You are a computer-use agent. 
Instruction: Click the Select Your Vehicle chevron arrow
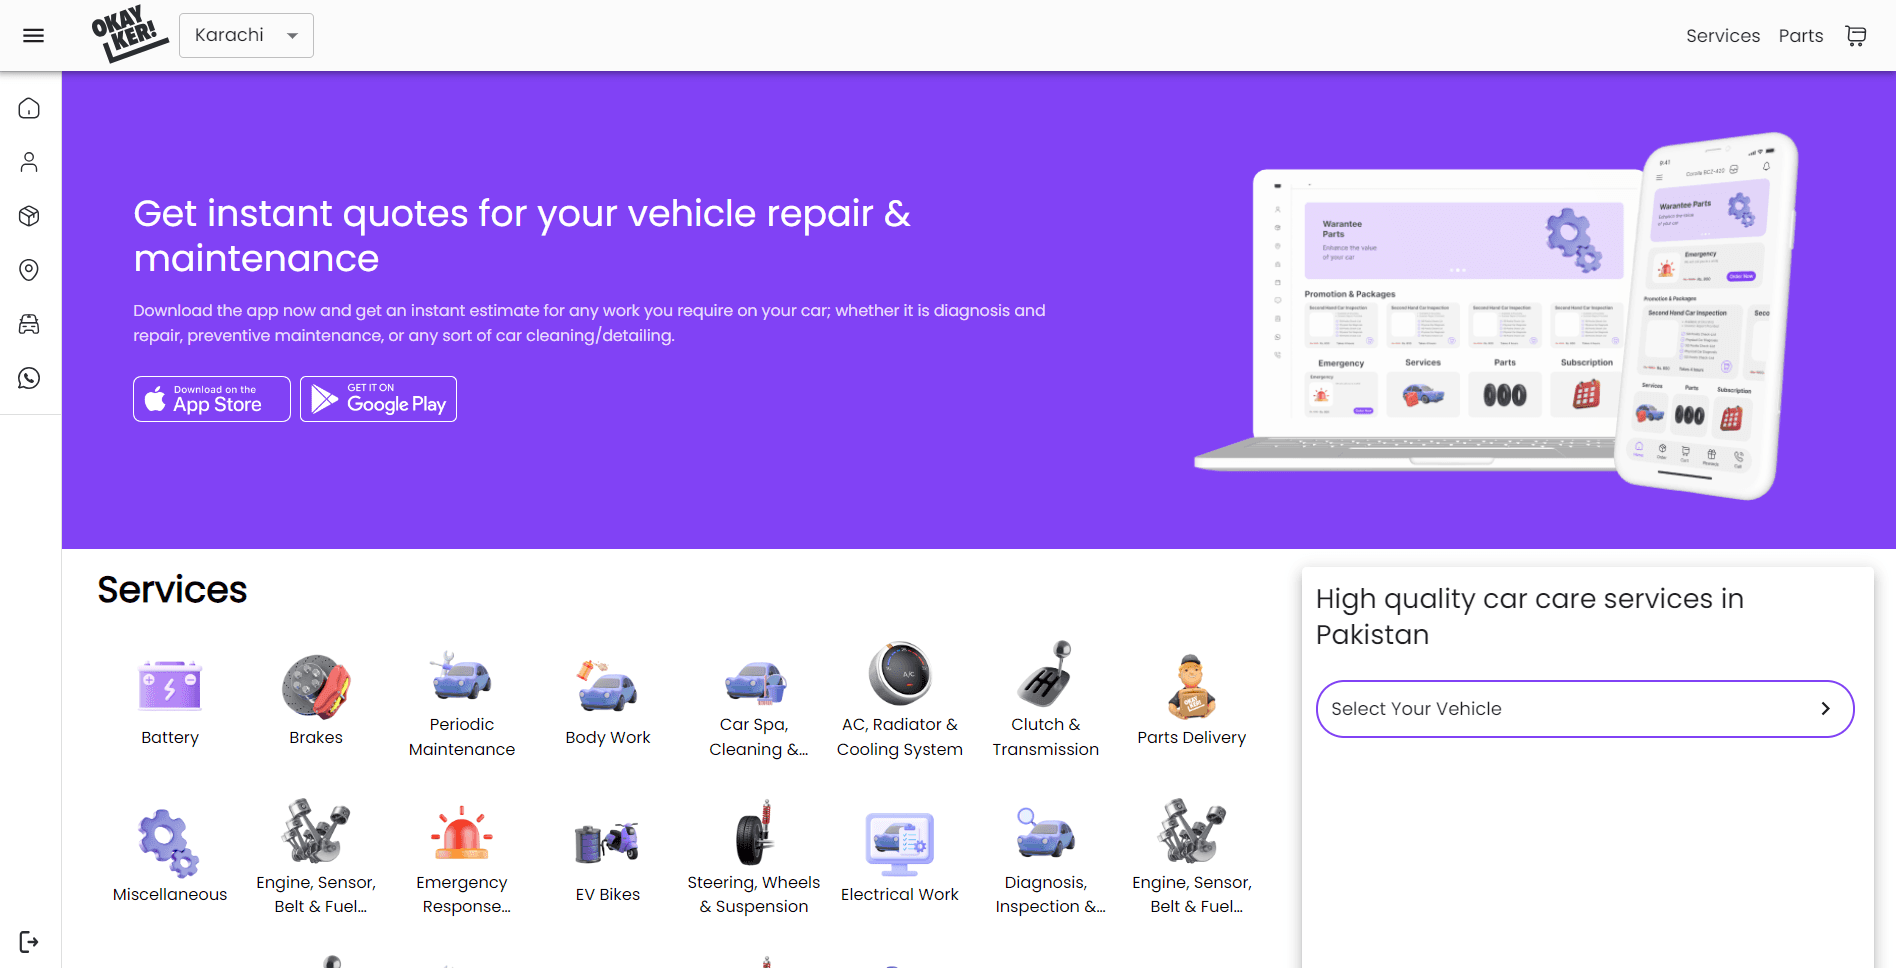[1825, 709]
